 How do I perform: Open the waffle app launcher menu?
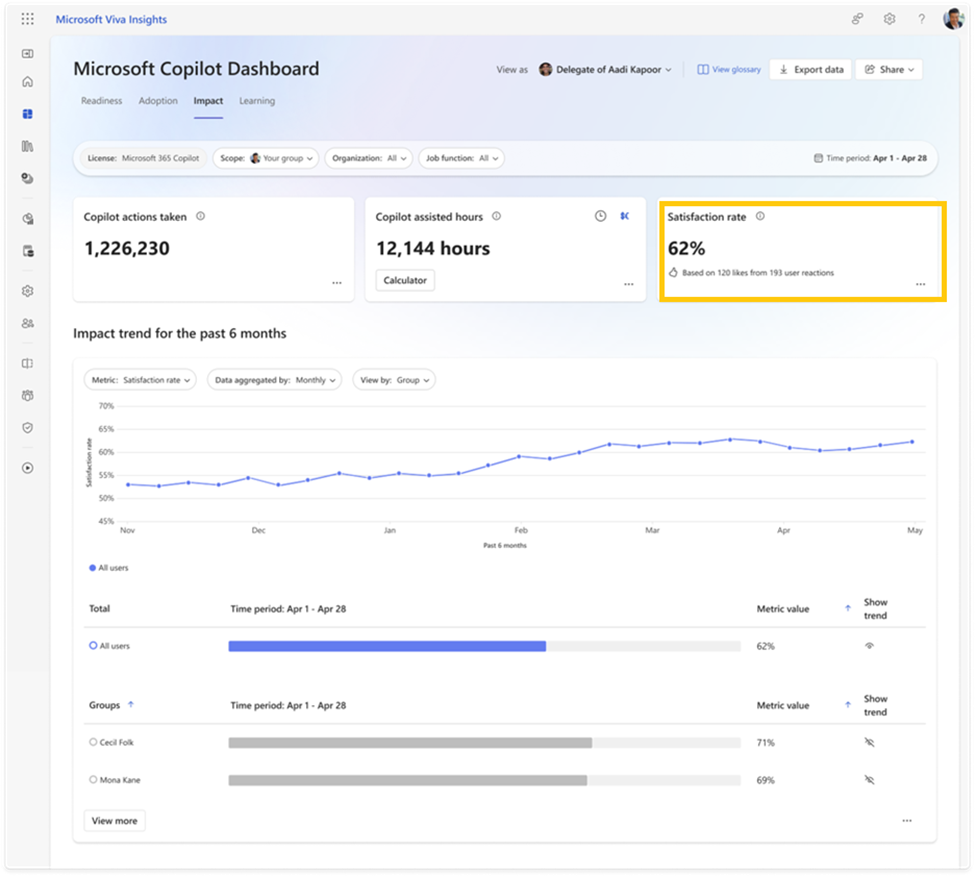[27, 17]
